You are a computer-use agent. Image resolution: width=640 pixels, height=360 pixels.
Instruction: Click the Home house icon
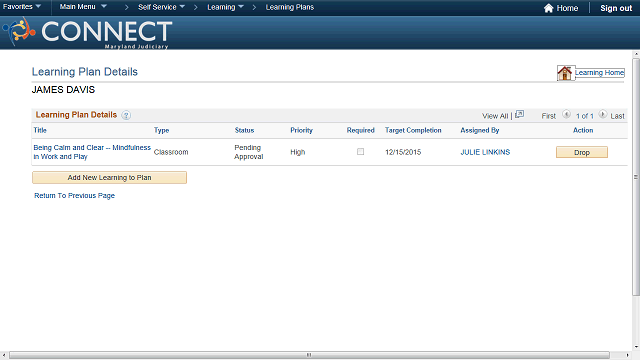(x=548, y=8)
